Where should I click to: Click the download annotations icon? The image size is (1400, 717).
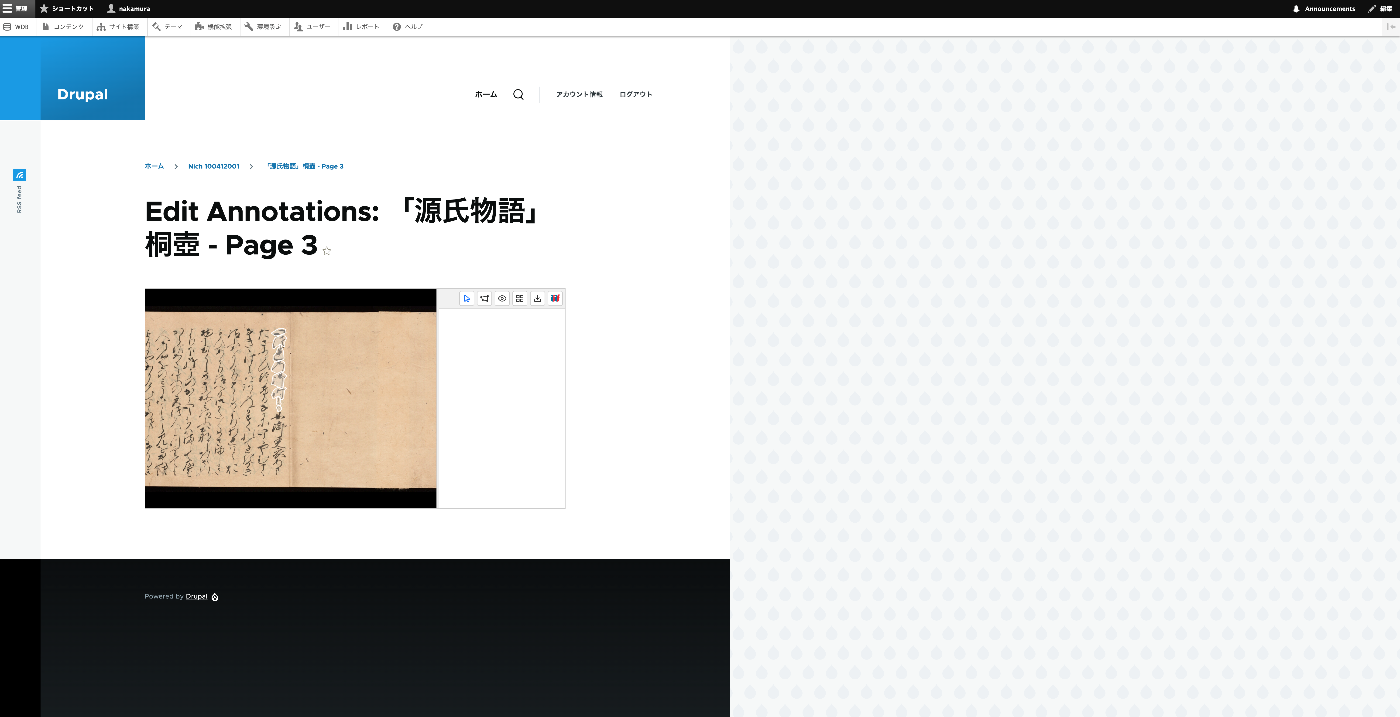(x=537, y=298)
